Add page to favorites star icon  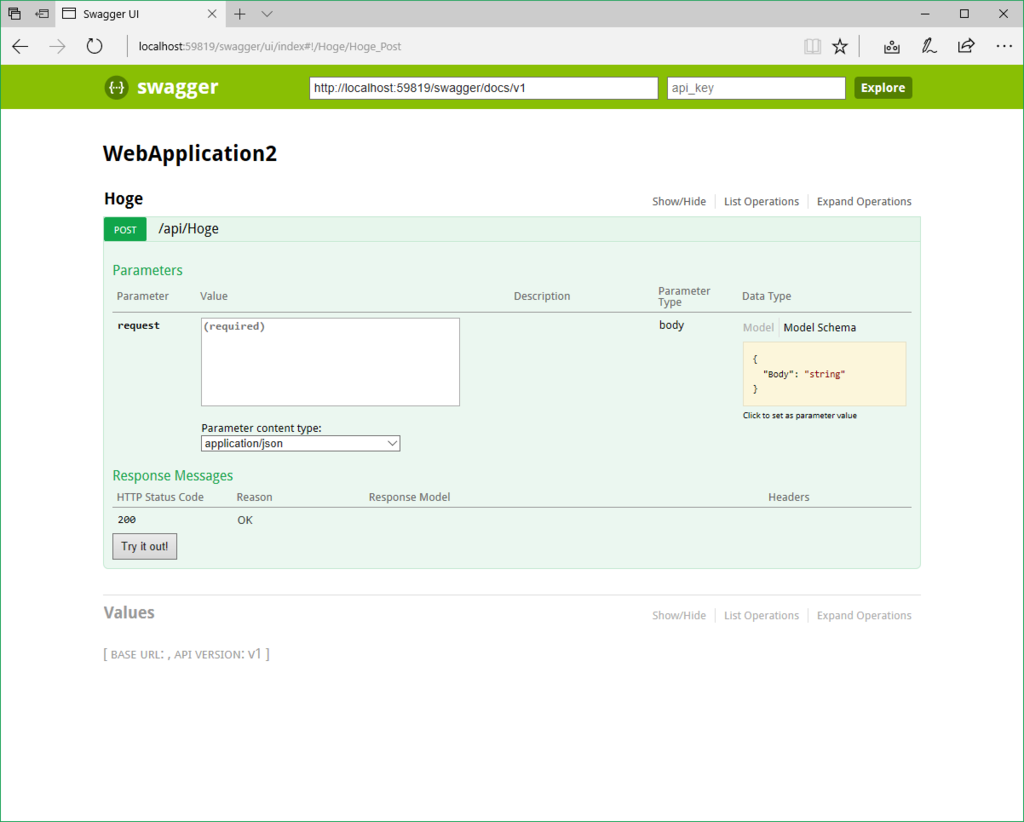(840, 46)
